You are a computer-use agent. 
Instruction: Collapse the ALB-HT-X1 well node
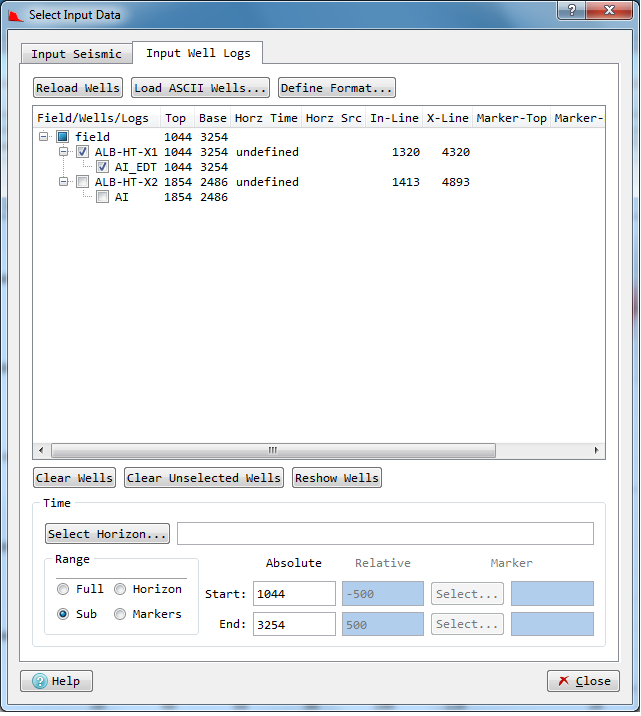pyautogui.click(x=63, y=152)
